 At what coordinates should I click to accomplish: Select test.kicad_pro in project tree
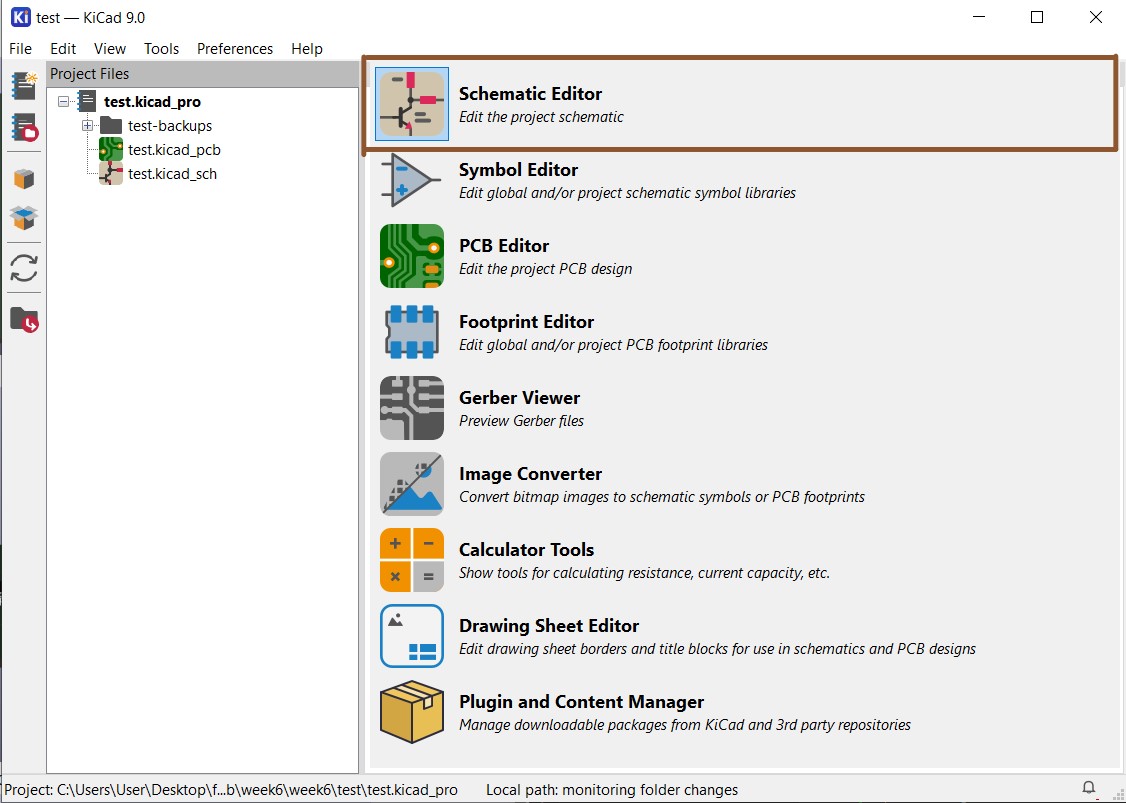tap(152, 102)
